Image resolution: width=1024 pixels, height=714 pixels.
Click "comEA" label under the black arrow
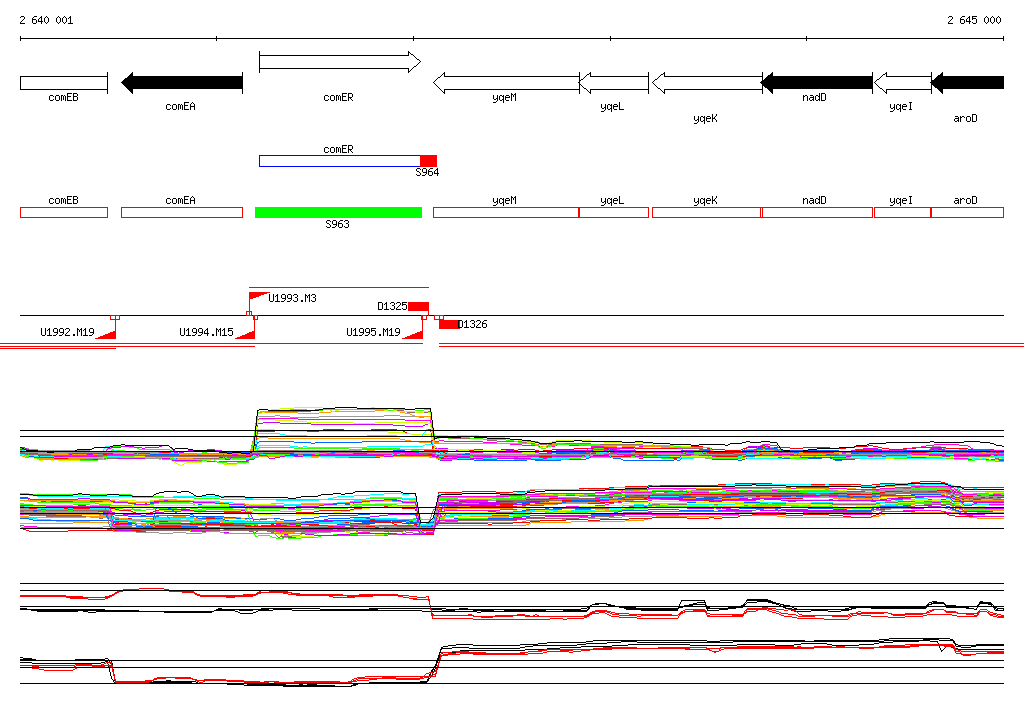point(180,106)
